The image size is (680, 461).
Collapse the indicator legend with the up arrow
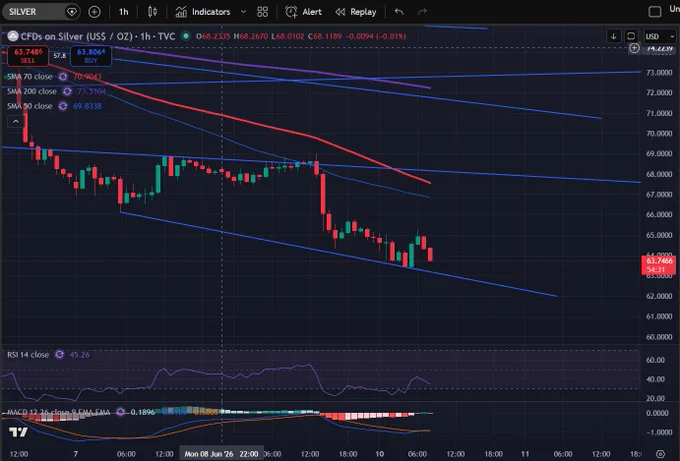(16, 121)
